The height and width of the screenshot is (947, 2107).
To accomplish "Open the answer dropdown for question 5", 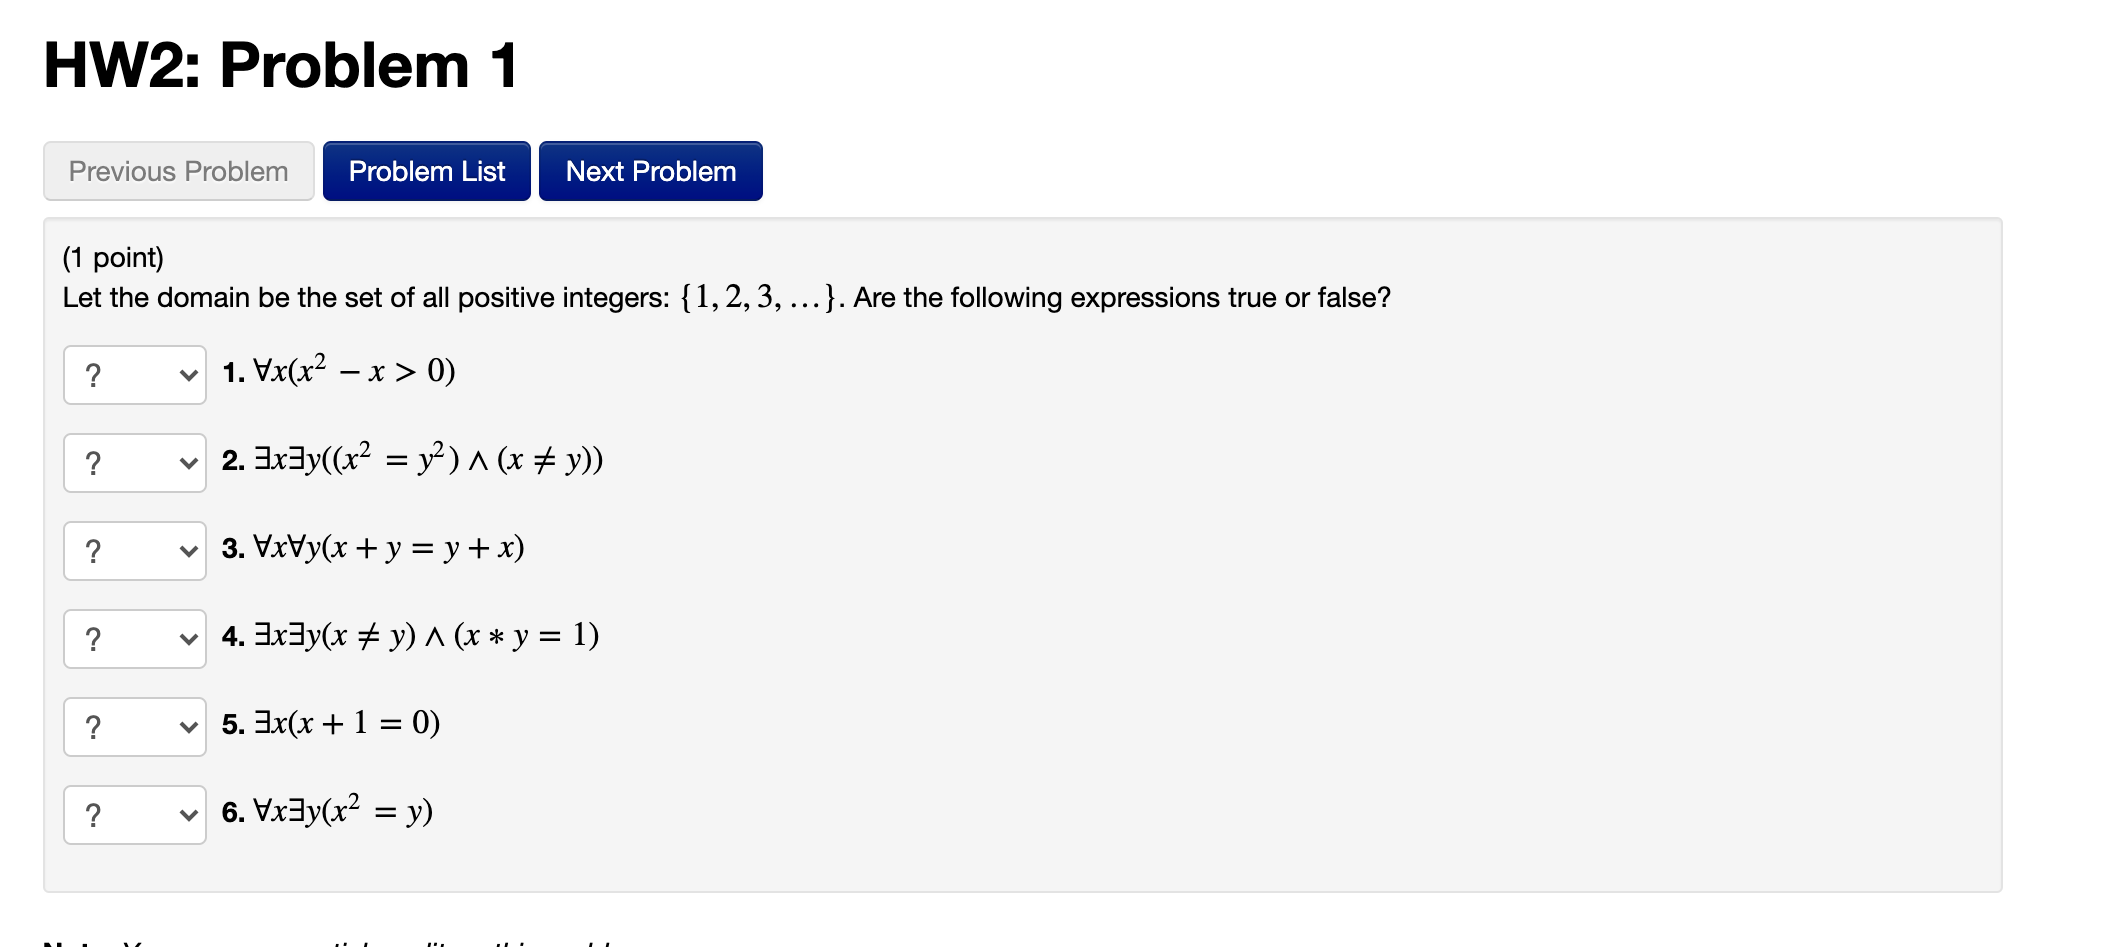I will [135, 726].
